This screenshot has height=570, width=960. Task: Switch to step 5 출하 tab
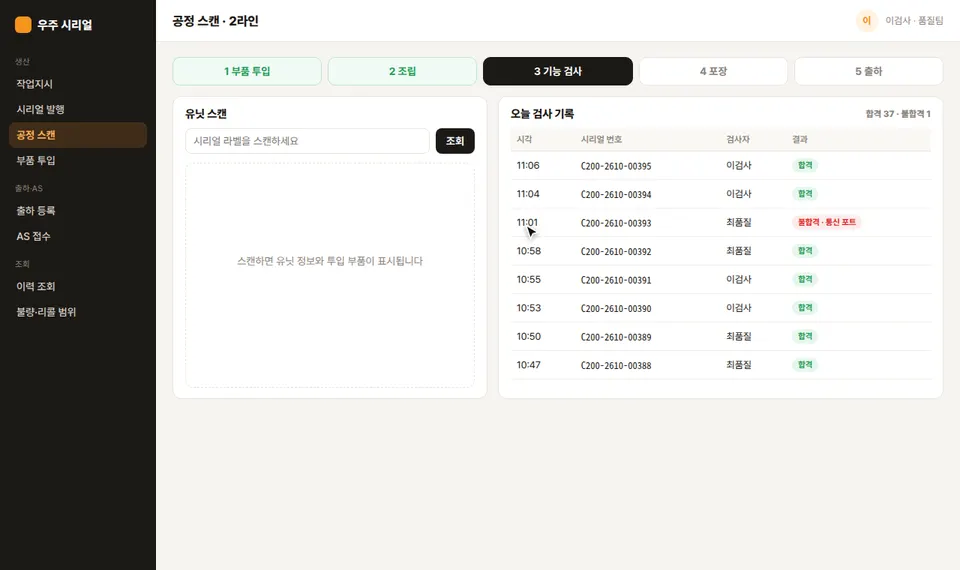click(869, 71)
